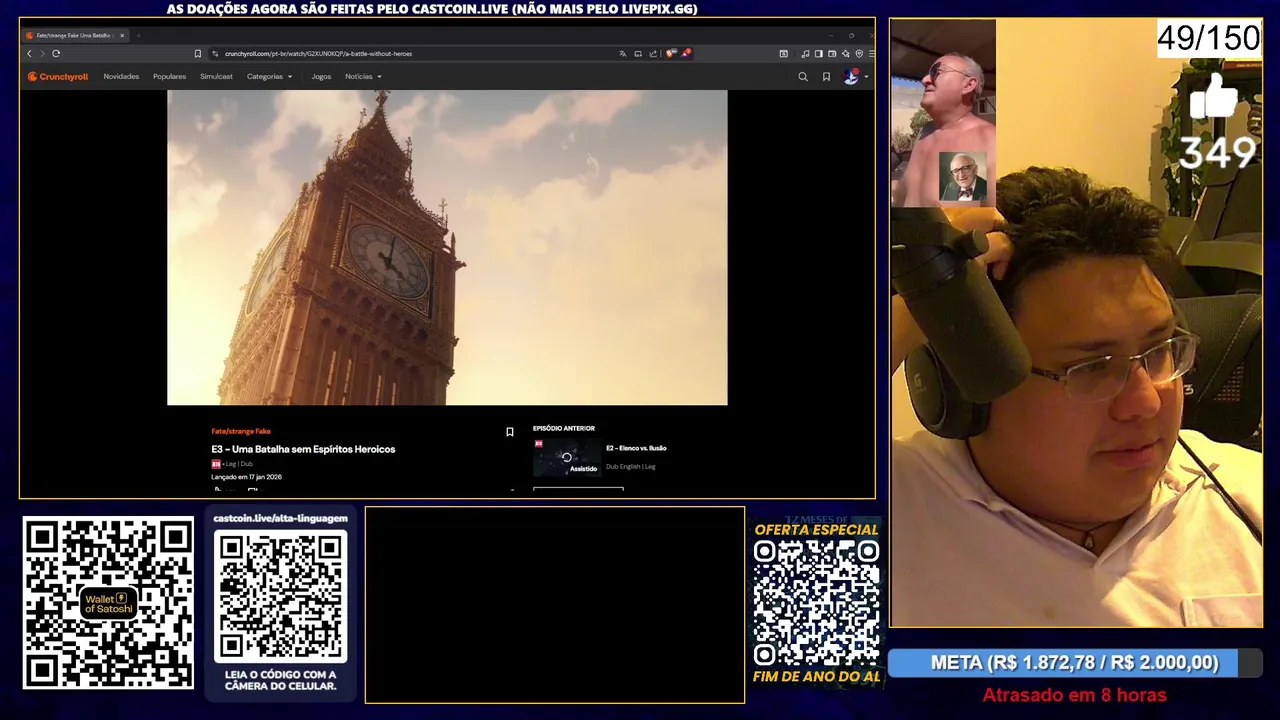Click the picture-in-picture icon in address bar
The image size is (1280, 720).
pyautogui.click(x=638, y=54)
